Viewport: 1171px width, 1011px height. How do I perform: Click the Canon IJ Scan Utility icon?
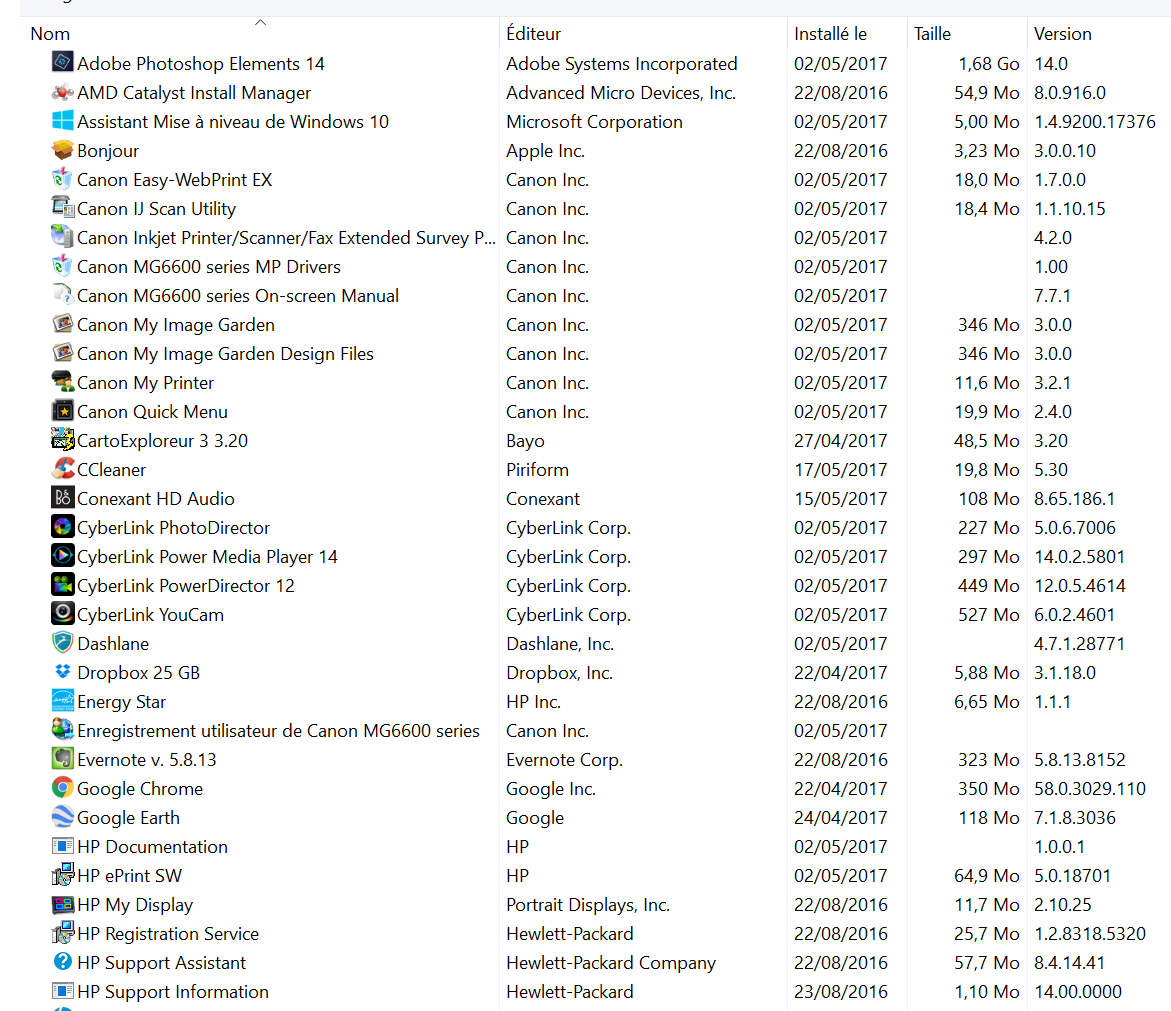tap(63, 207)
